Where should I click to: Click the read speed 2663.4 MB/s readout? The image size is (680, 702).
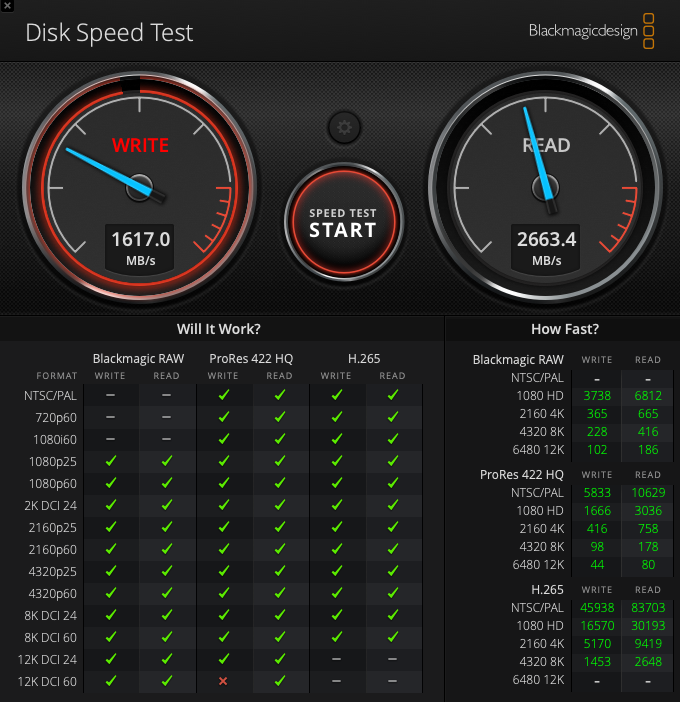[546, 248]
